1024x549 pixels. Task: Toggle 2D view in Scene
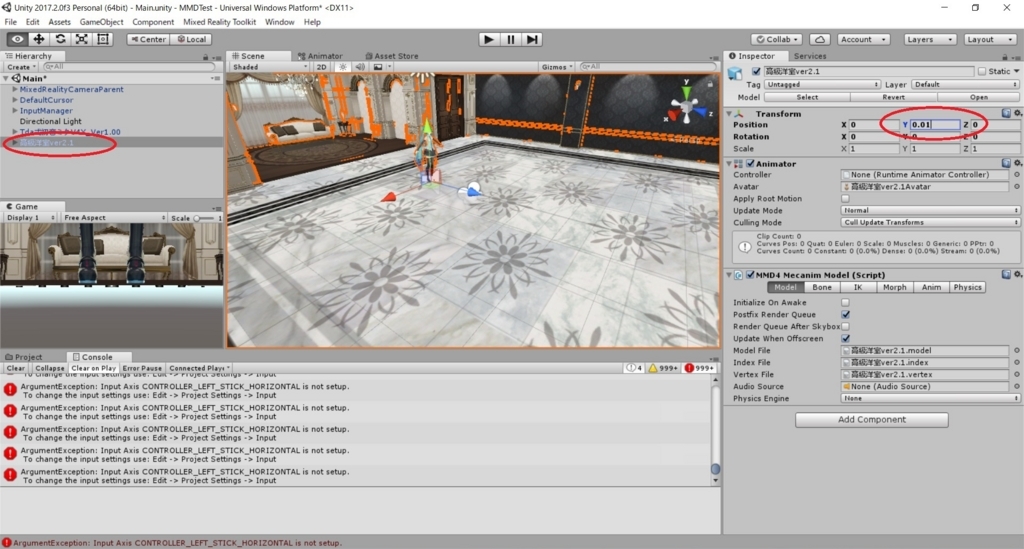pyautogui.click(x=321, y=67)
